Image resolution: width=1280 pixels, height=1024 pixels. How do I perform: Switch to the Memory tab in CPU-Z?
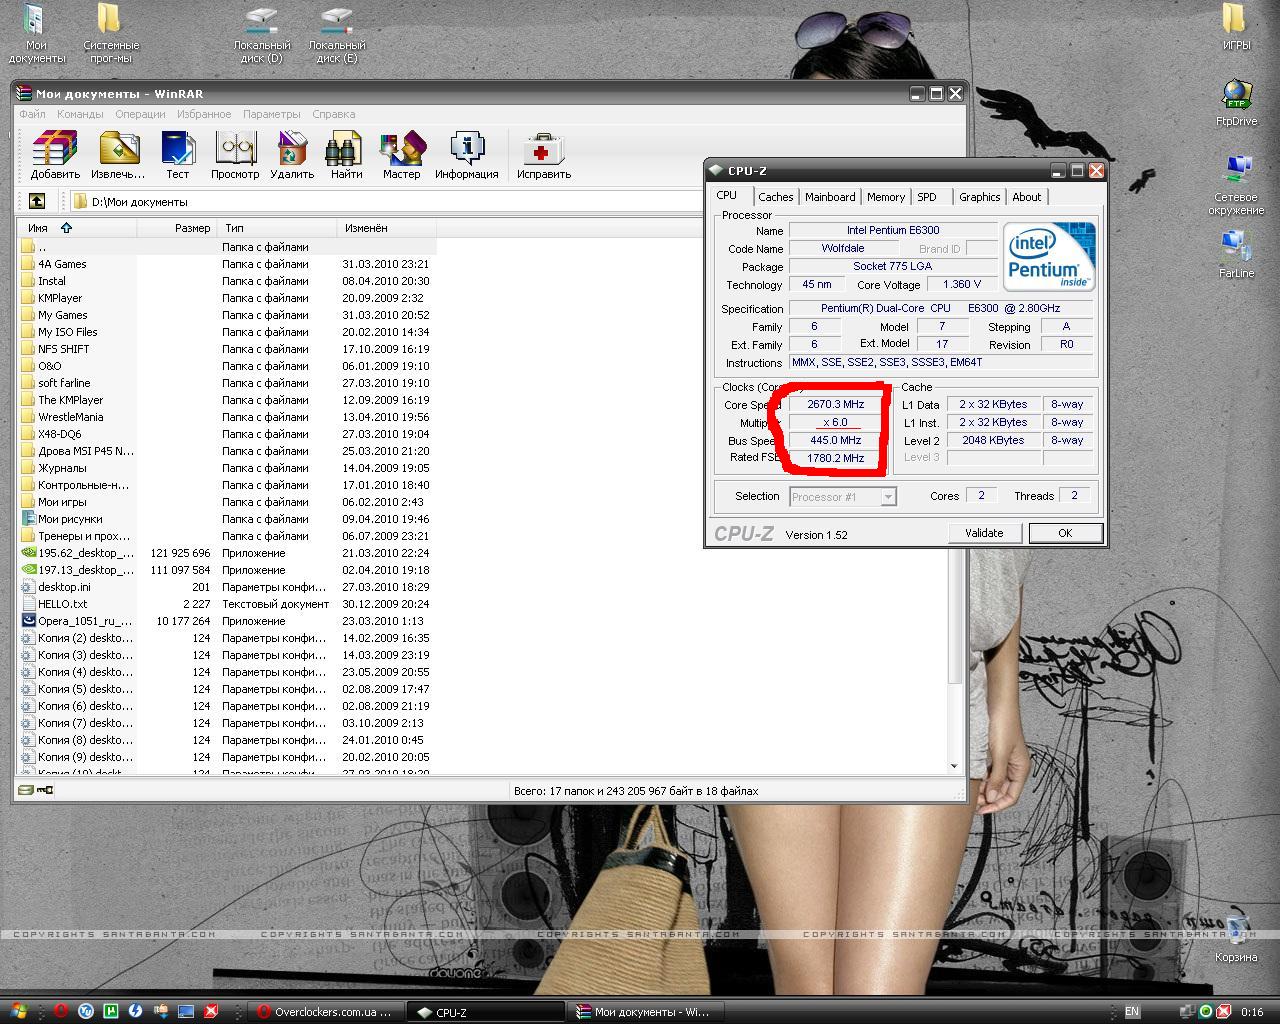point(886,197)
